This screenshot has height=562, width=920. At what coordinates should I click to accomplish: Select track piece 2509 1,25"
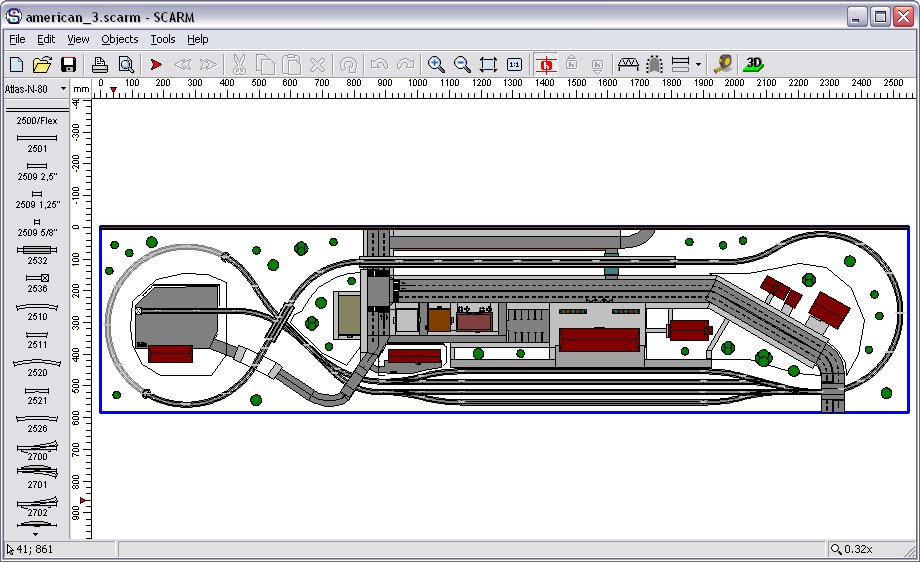[37, 199]
